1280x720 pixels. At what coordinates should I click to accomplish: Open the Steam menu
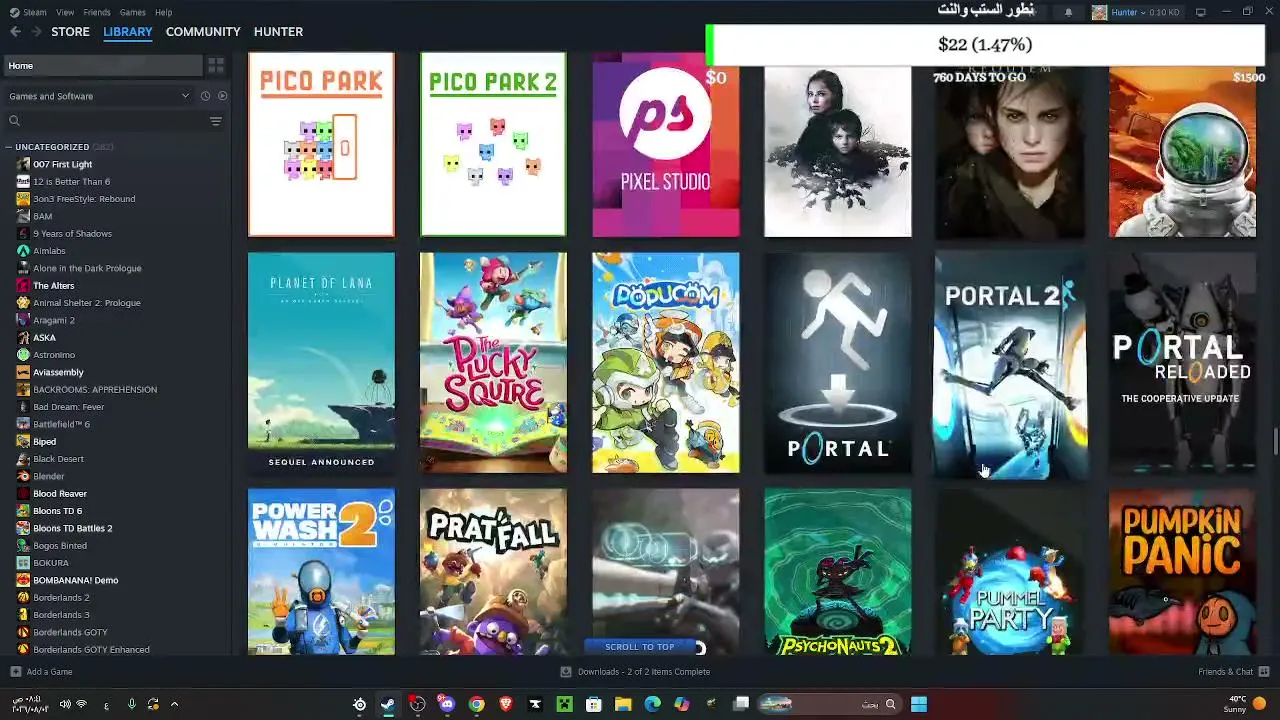35,12
